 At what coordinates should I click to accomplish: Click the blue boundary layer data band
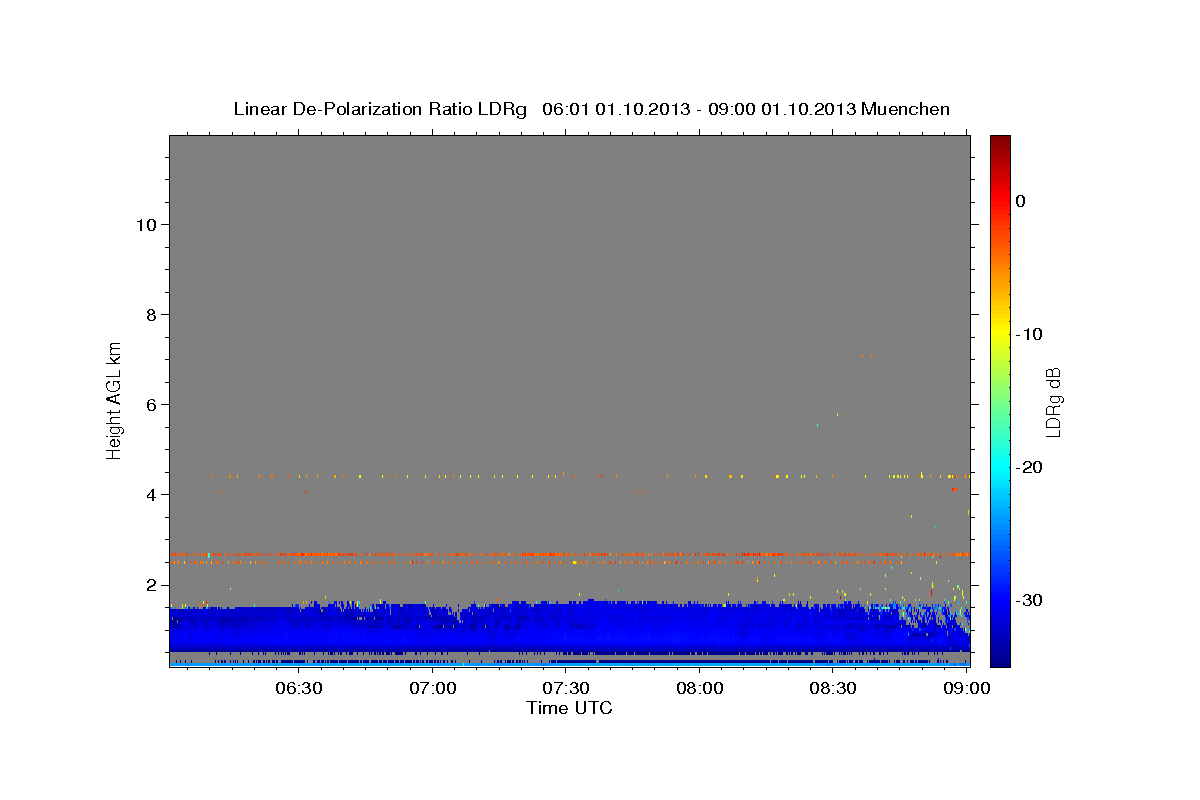click(569, 627)
